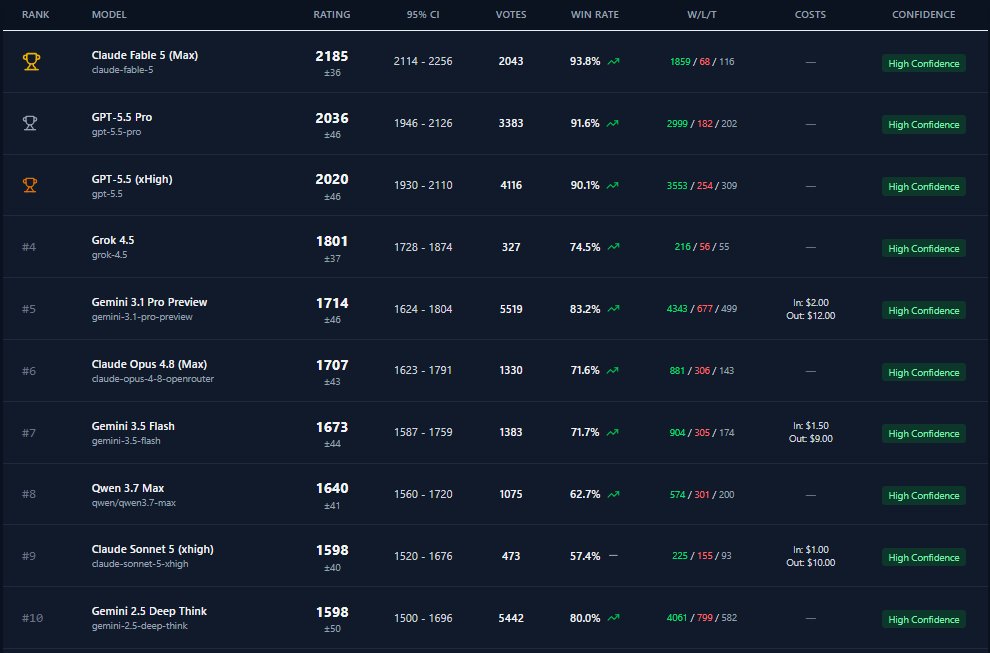
Task: Sort by the COSTS column header
Action: pos(810,15)
